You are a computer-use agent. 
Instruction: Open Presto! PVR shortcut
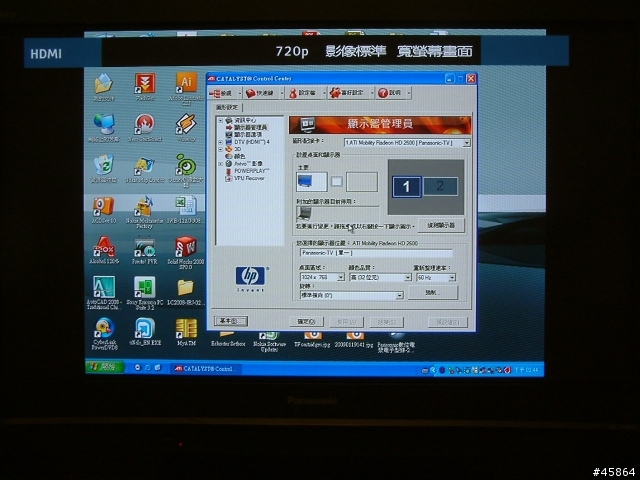145,247
